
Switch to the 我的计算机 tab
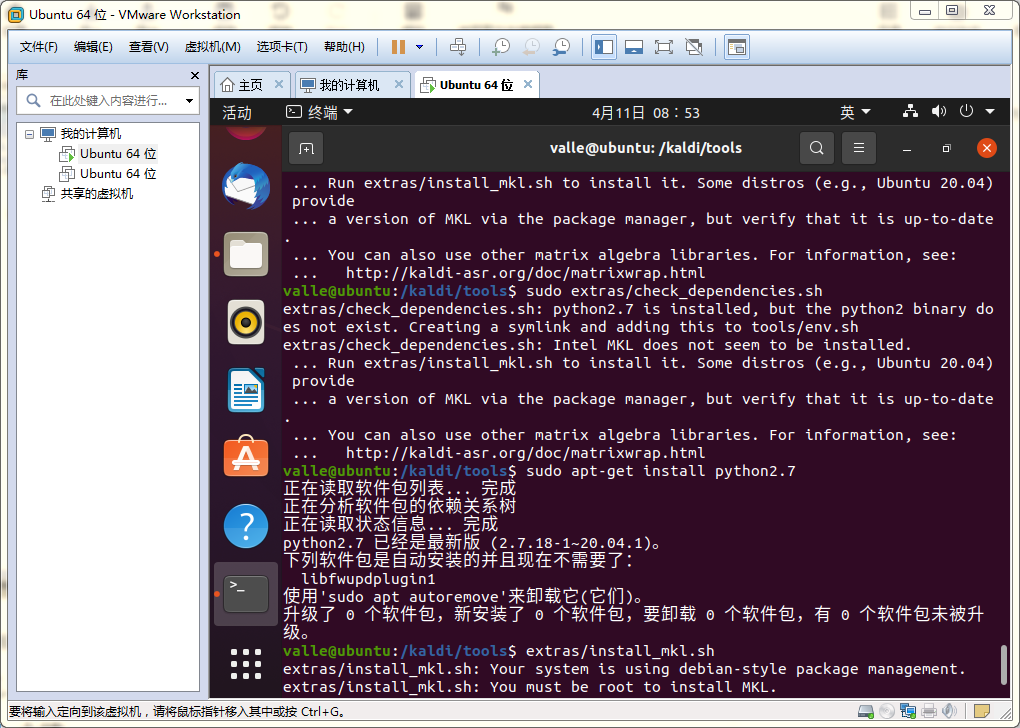349,85
